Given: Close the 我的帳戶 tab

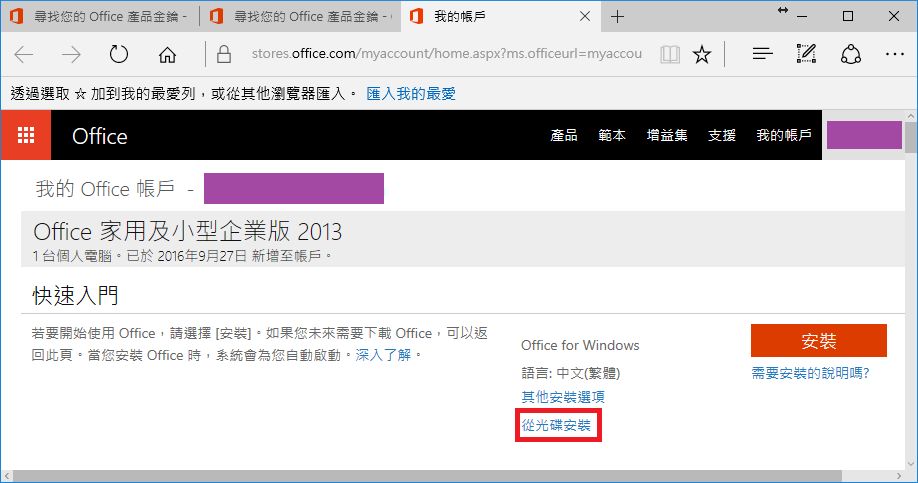Looking at the screenshot, I should (x=584, y=16).
